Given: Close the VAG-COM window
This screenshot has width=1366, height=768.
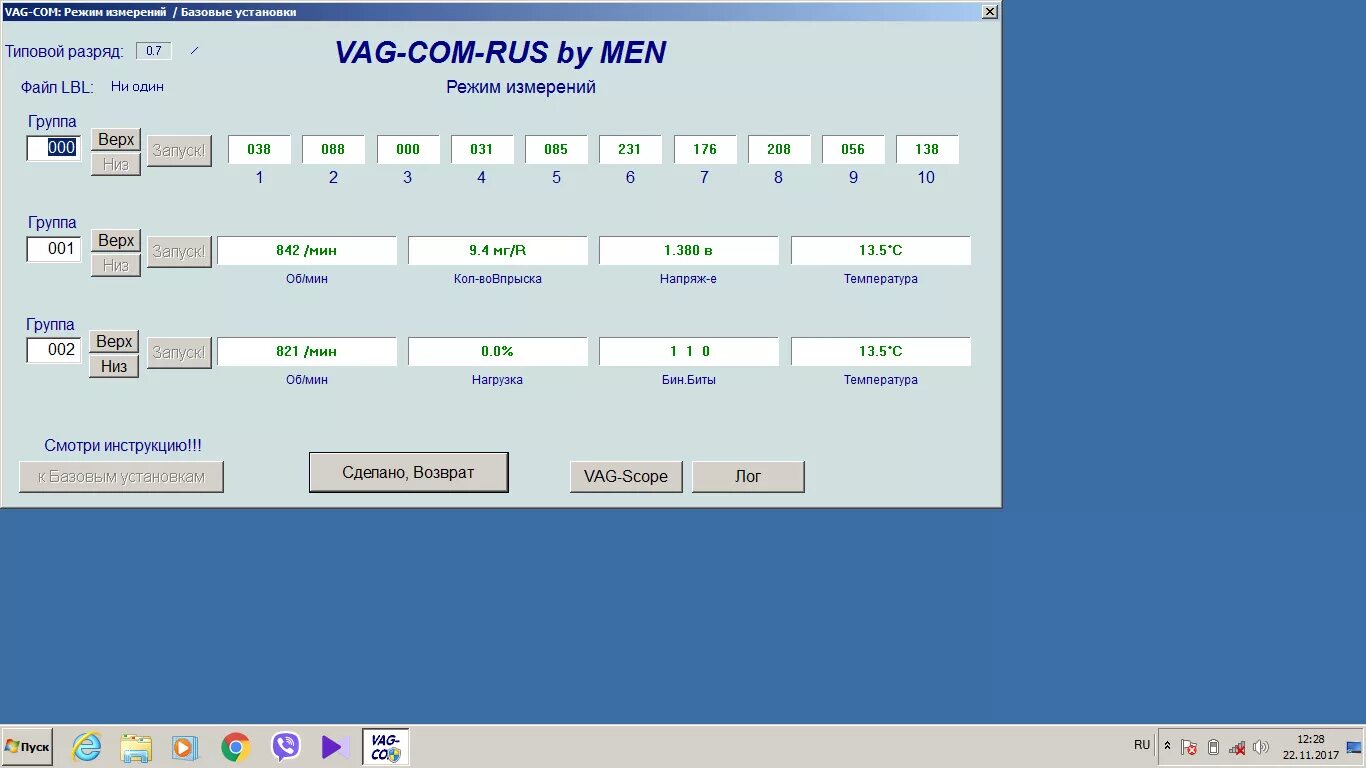Looking at the screenshot, I should coord(989,12).
